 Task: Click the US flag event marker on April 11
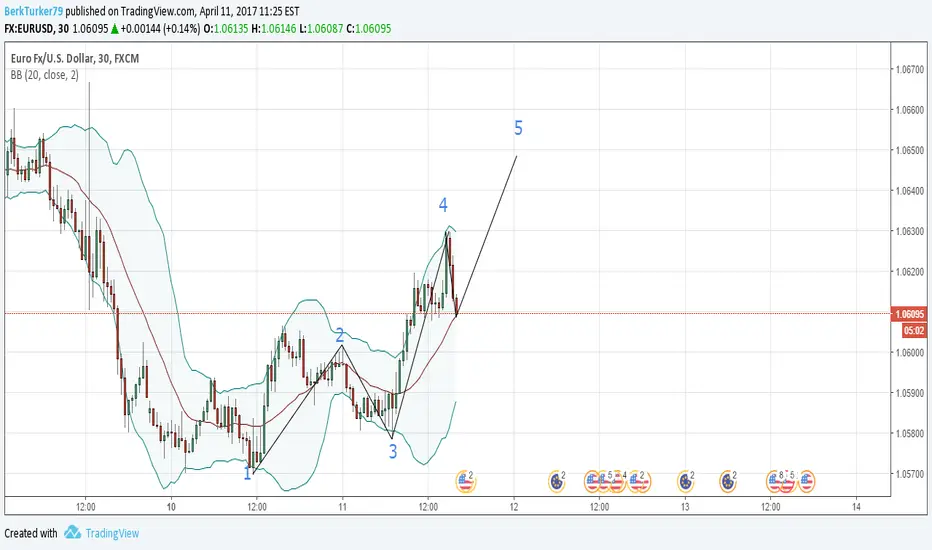pos(465,482)
